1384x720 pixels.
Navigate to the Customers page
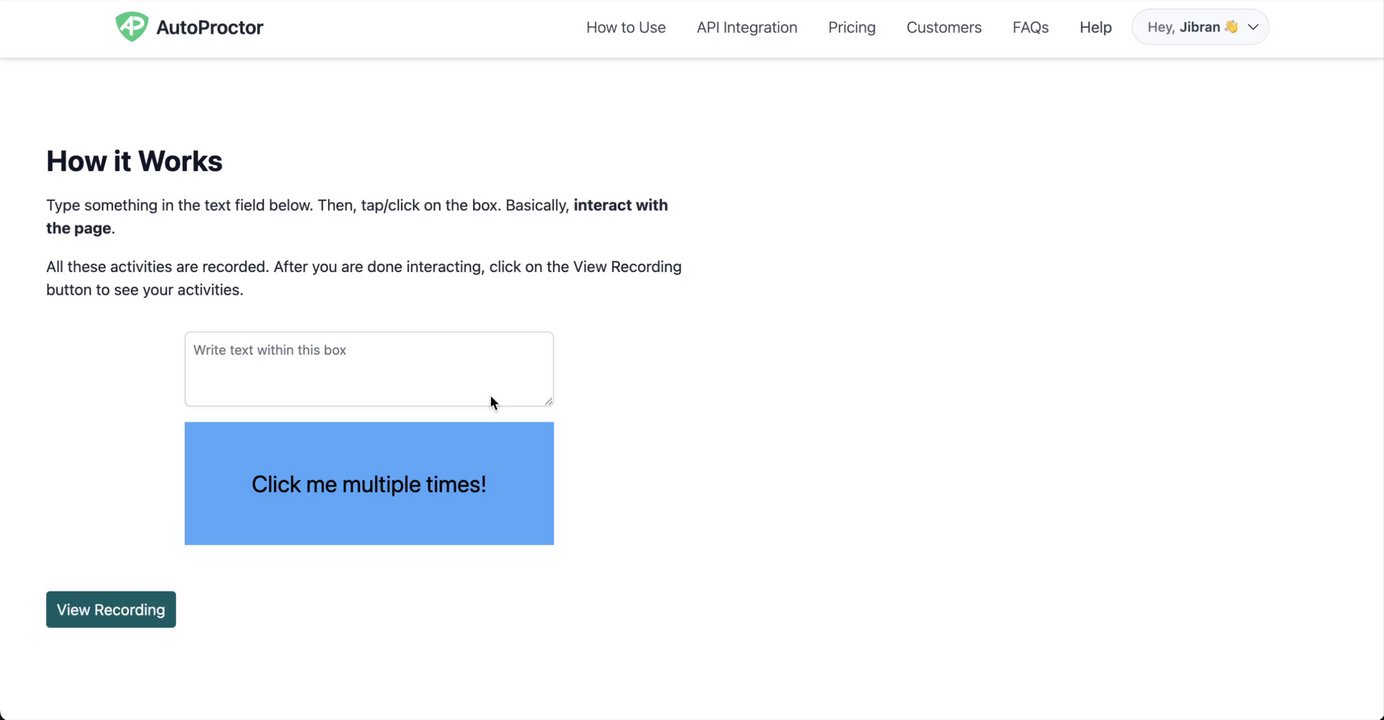pos(944,28)
